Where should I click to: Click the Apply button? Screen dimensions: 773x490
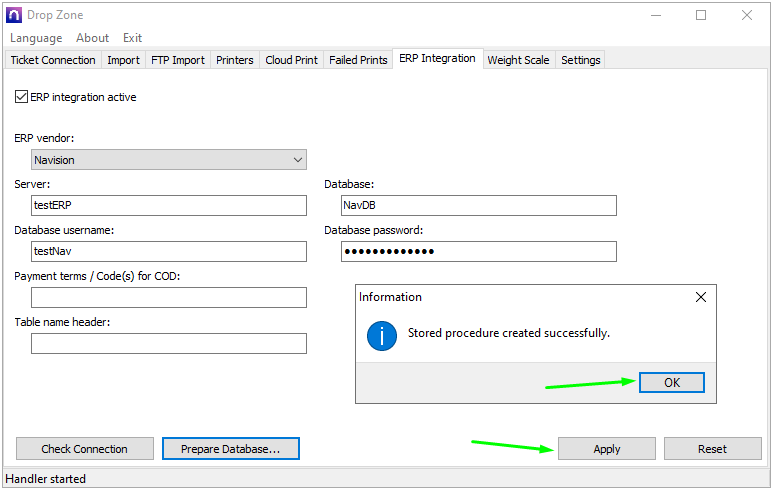(606, 449)
